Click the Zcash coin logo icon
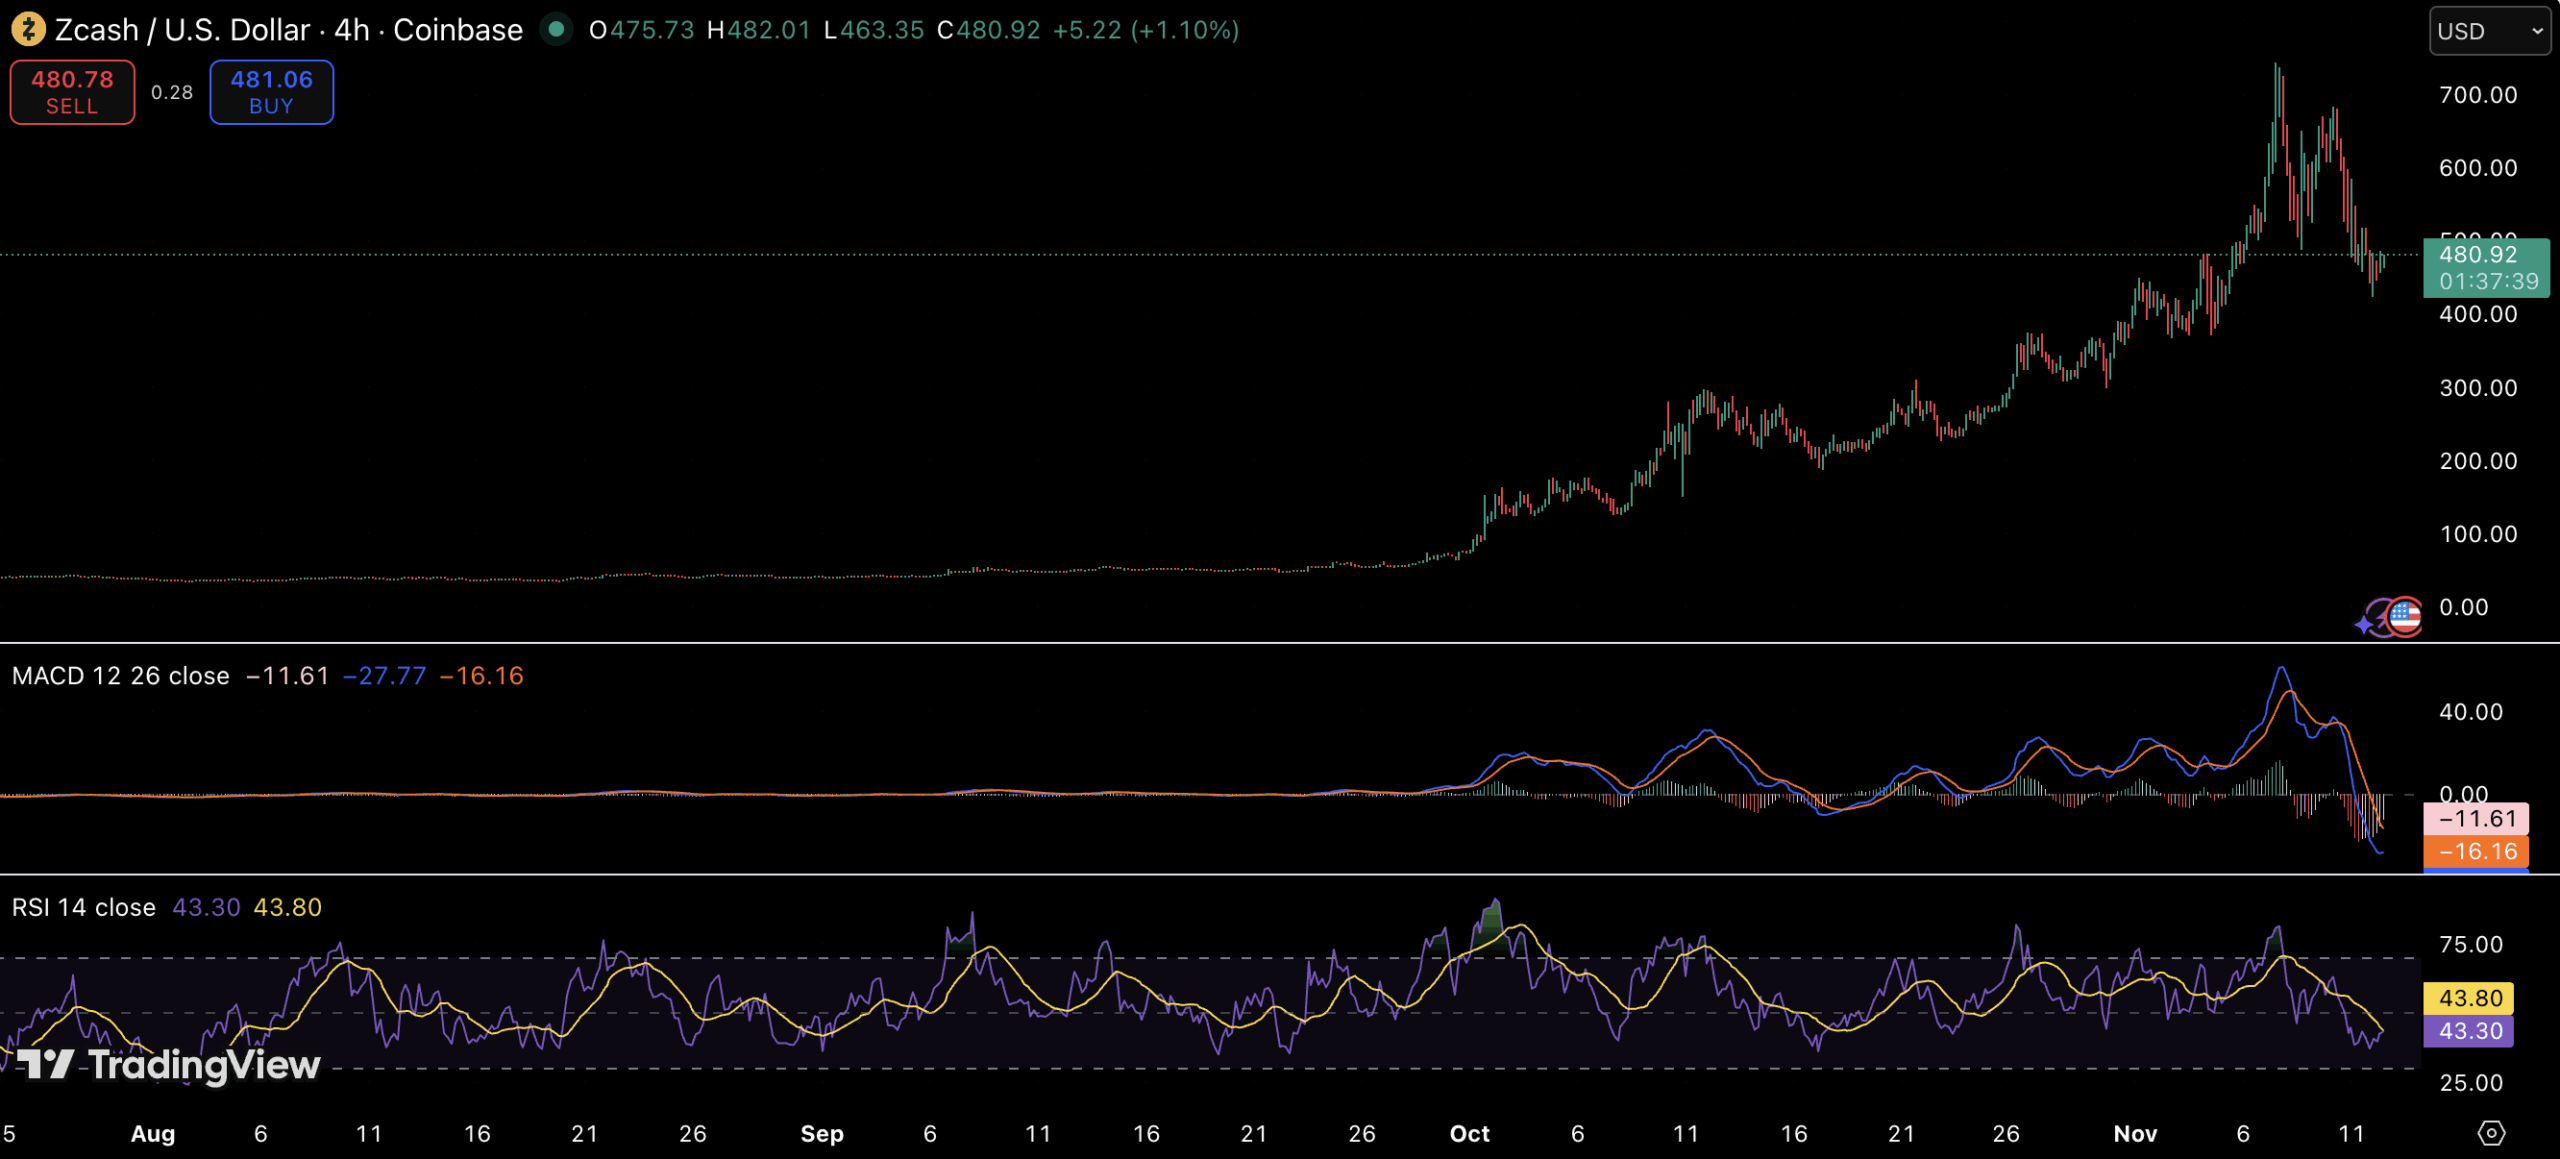 (x=27, y=30)
